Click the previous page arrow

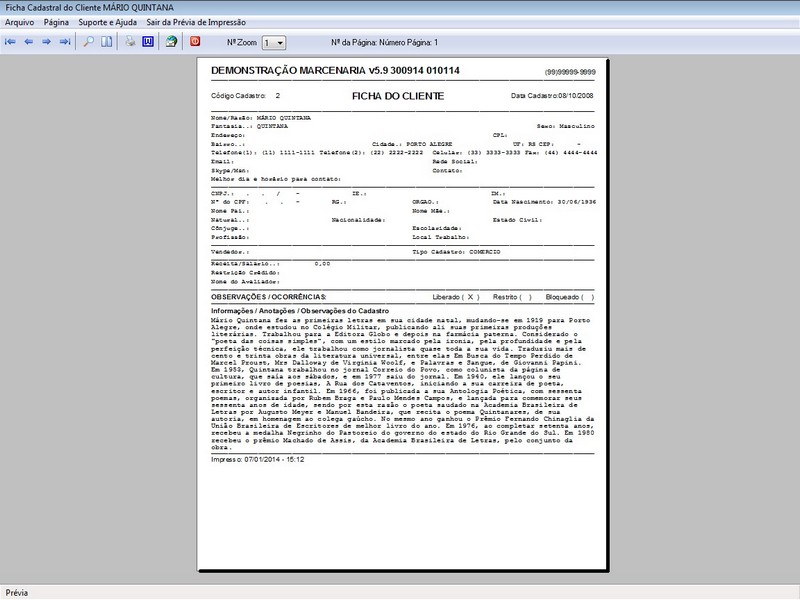tap(29, 42)
